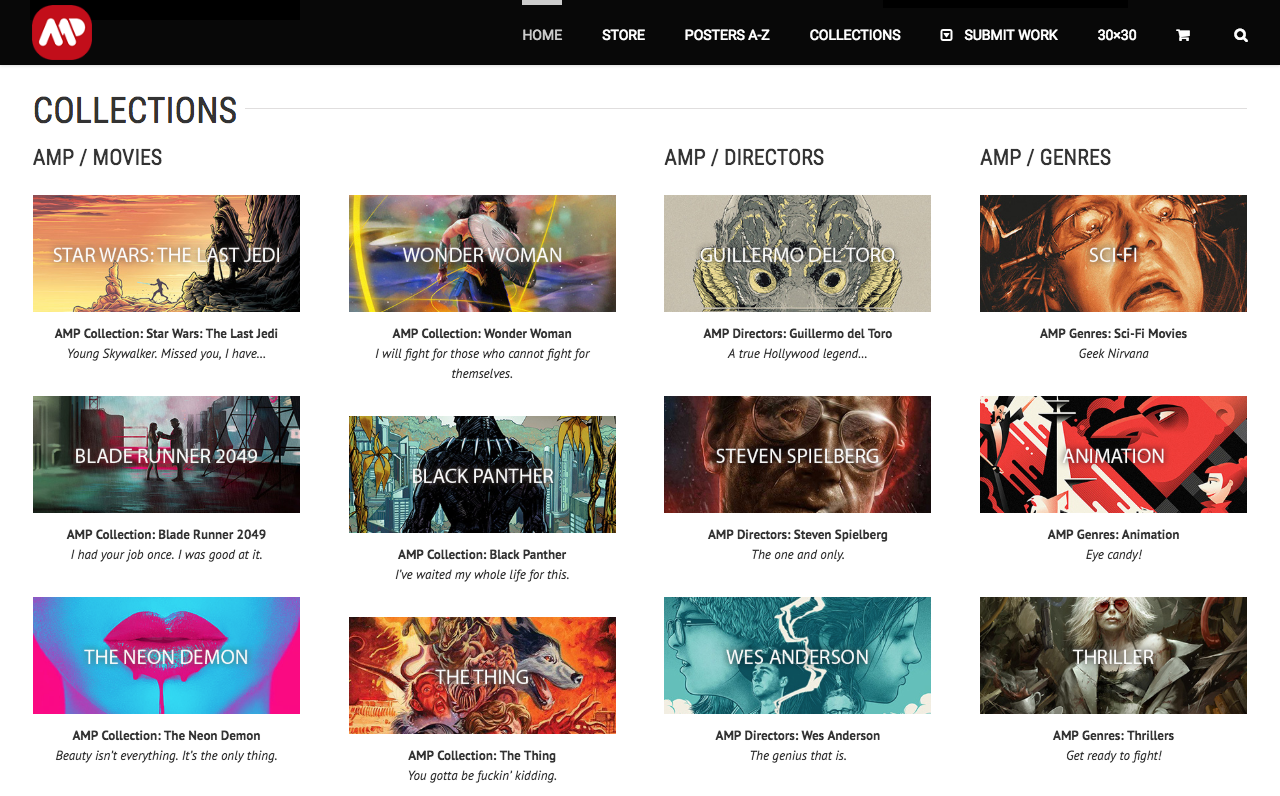Click 'AMP Directors: Wes Anderson' link
The height and width of the screenshot is (796, 1280).
797,736
